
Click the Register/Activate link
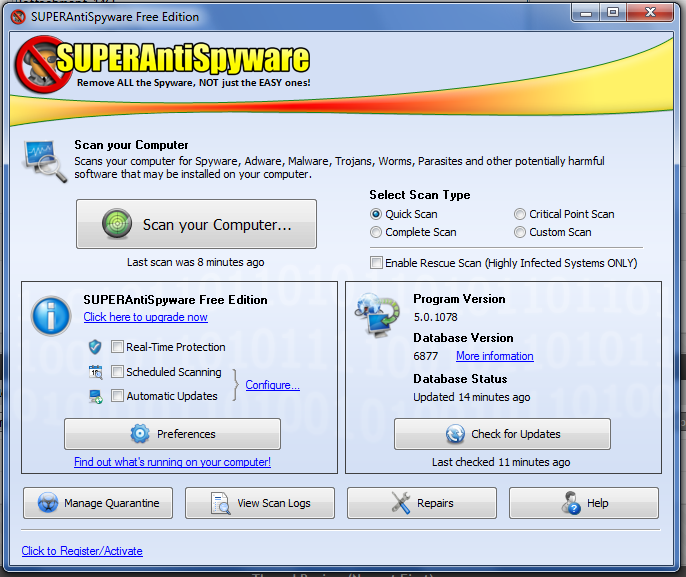(82, 551)
